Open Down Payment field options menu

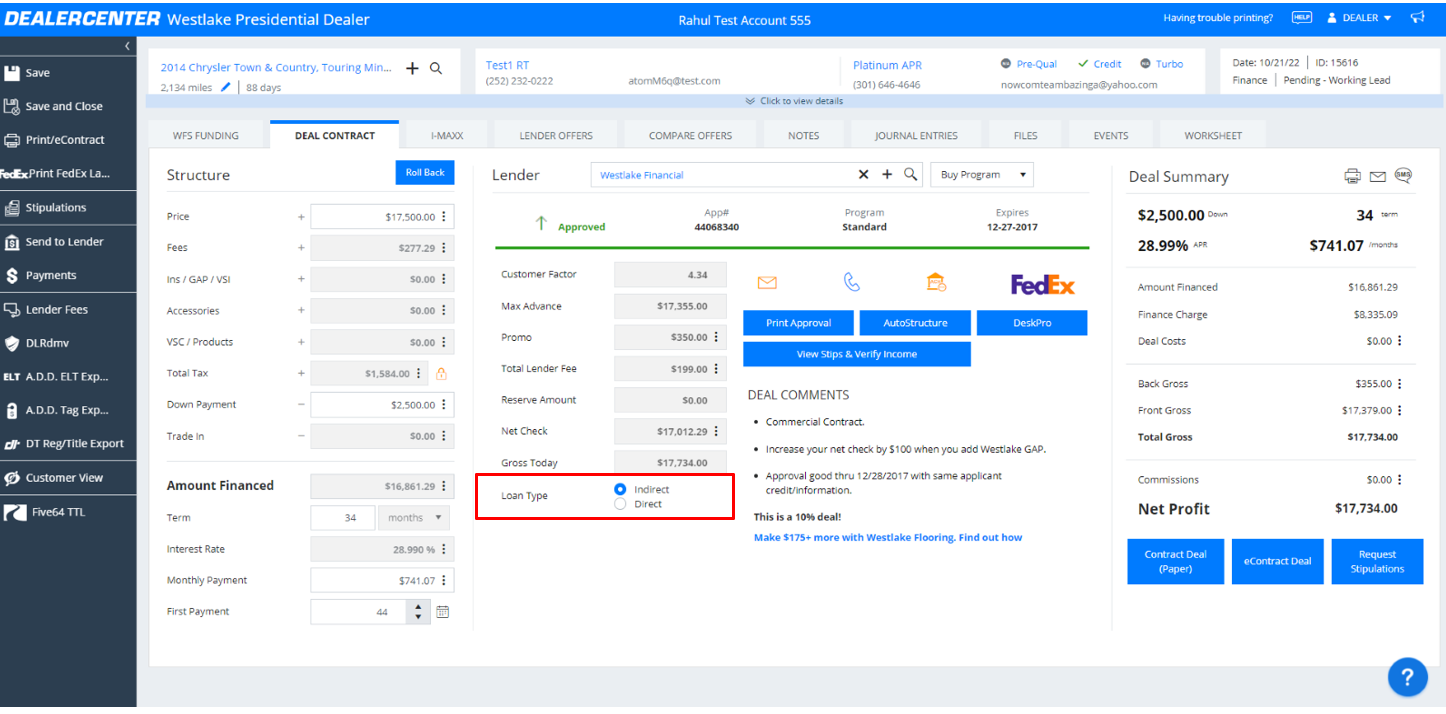[444, 405]
